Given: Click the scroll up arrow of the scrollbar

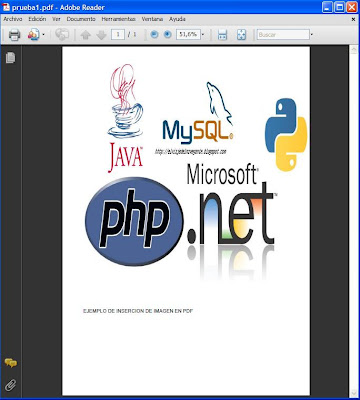Looking at the screenshot, I should coord(353,50).
